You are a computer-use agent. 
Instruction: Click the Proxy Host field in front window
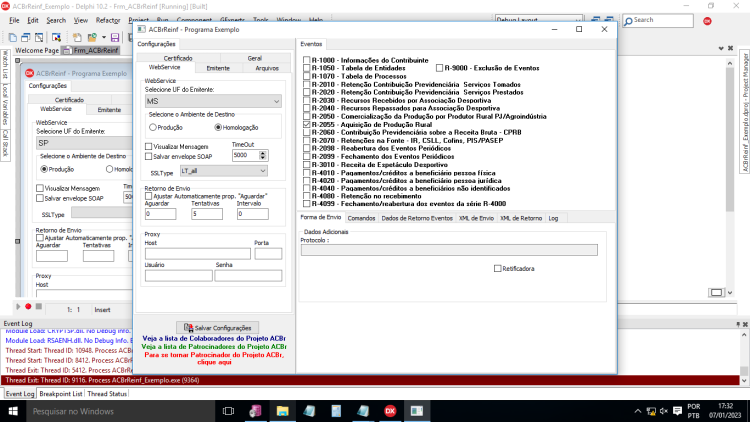(198, 254)
